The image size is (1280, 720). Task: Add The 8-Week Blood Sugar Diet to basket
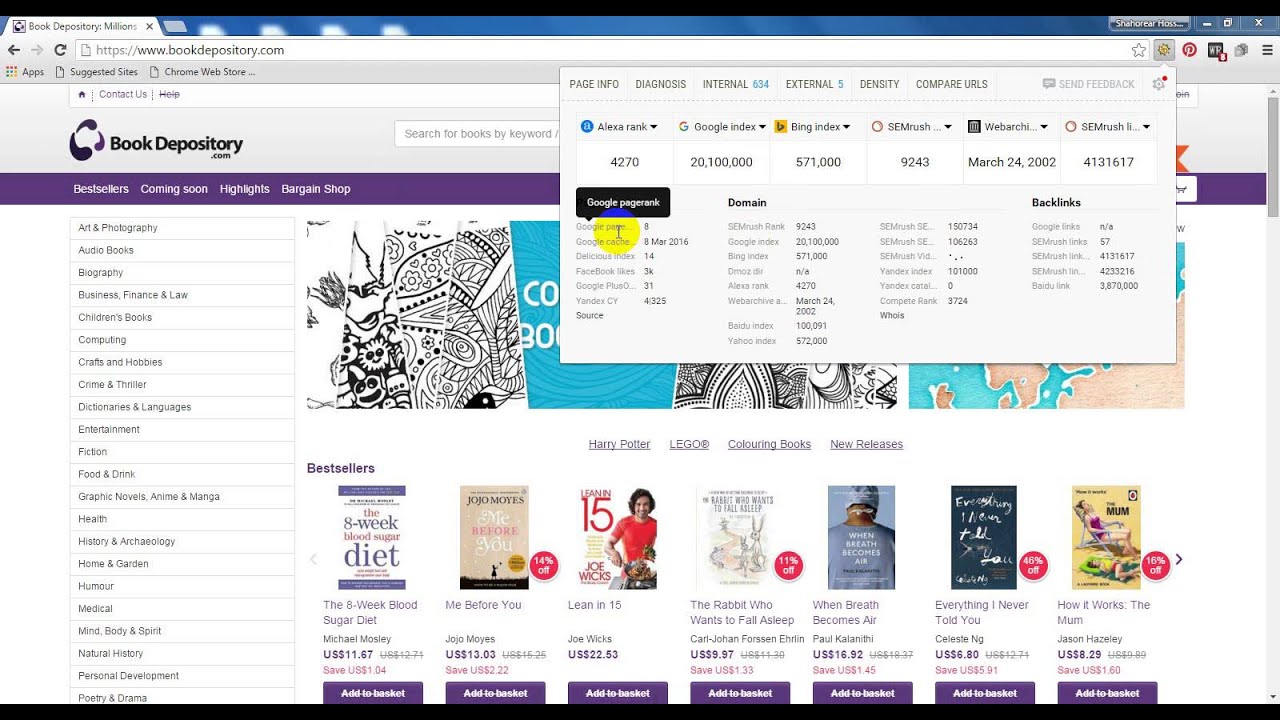373,693
